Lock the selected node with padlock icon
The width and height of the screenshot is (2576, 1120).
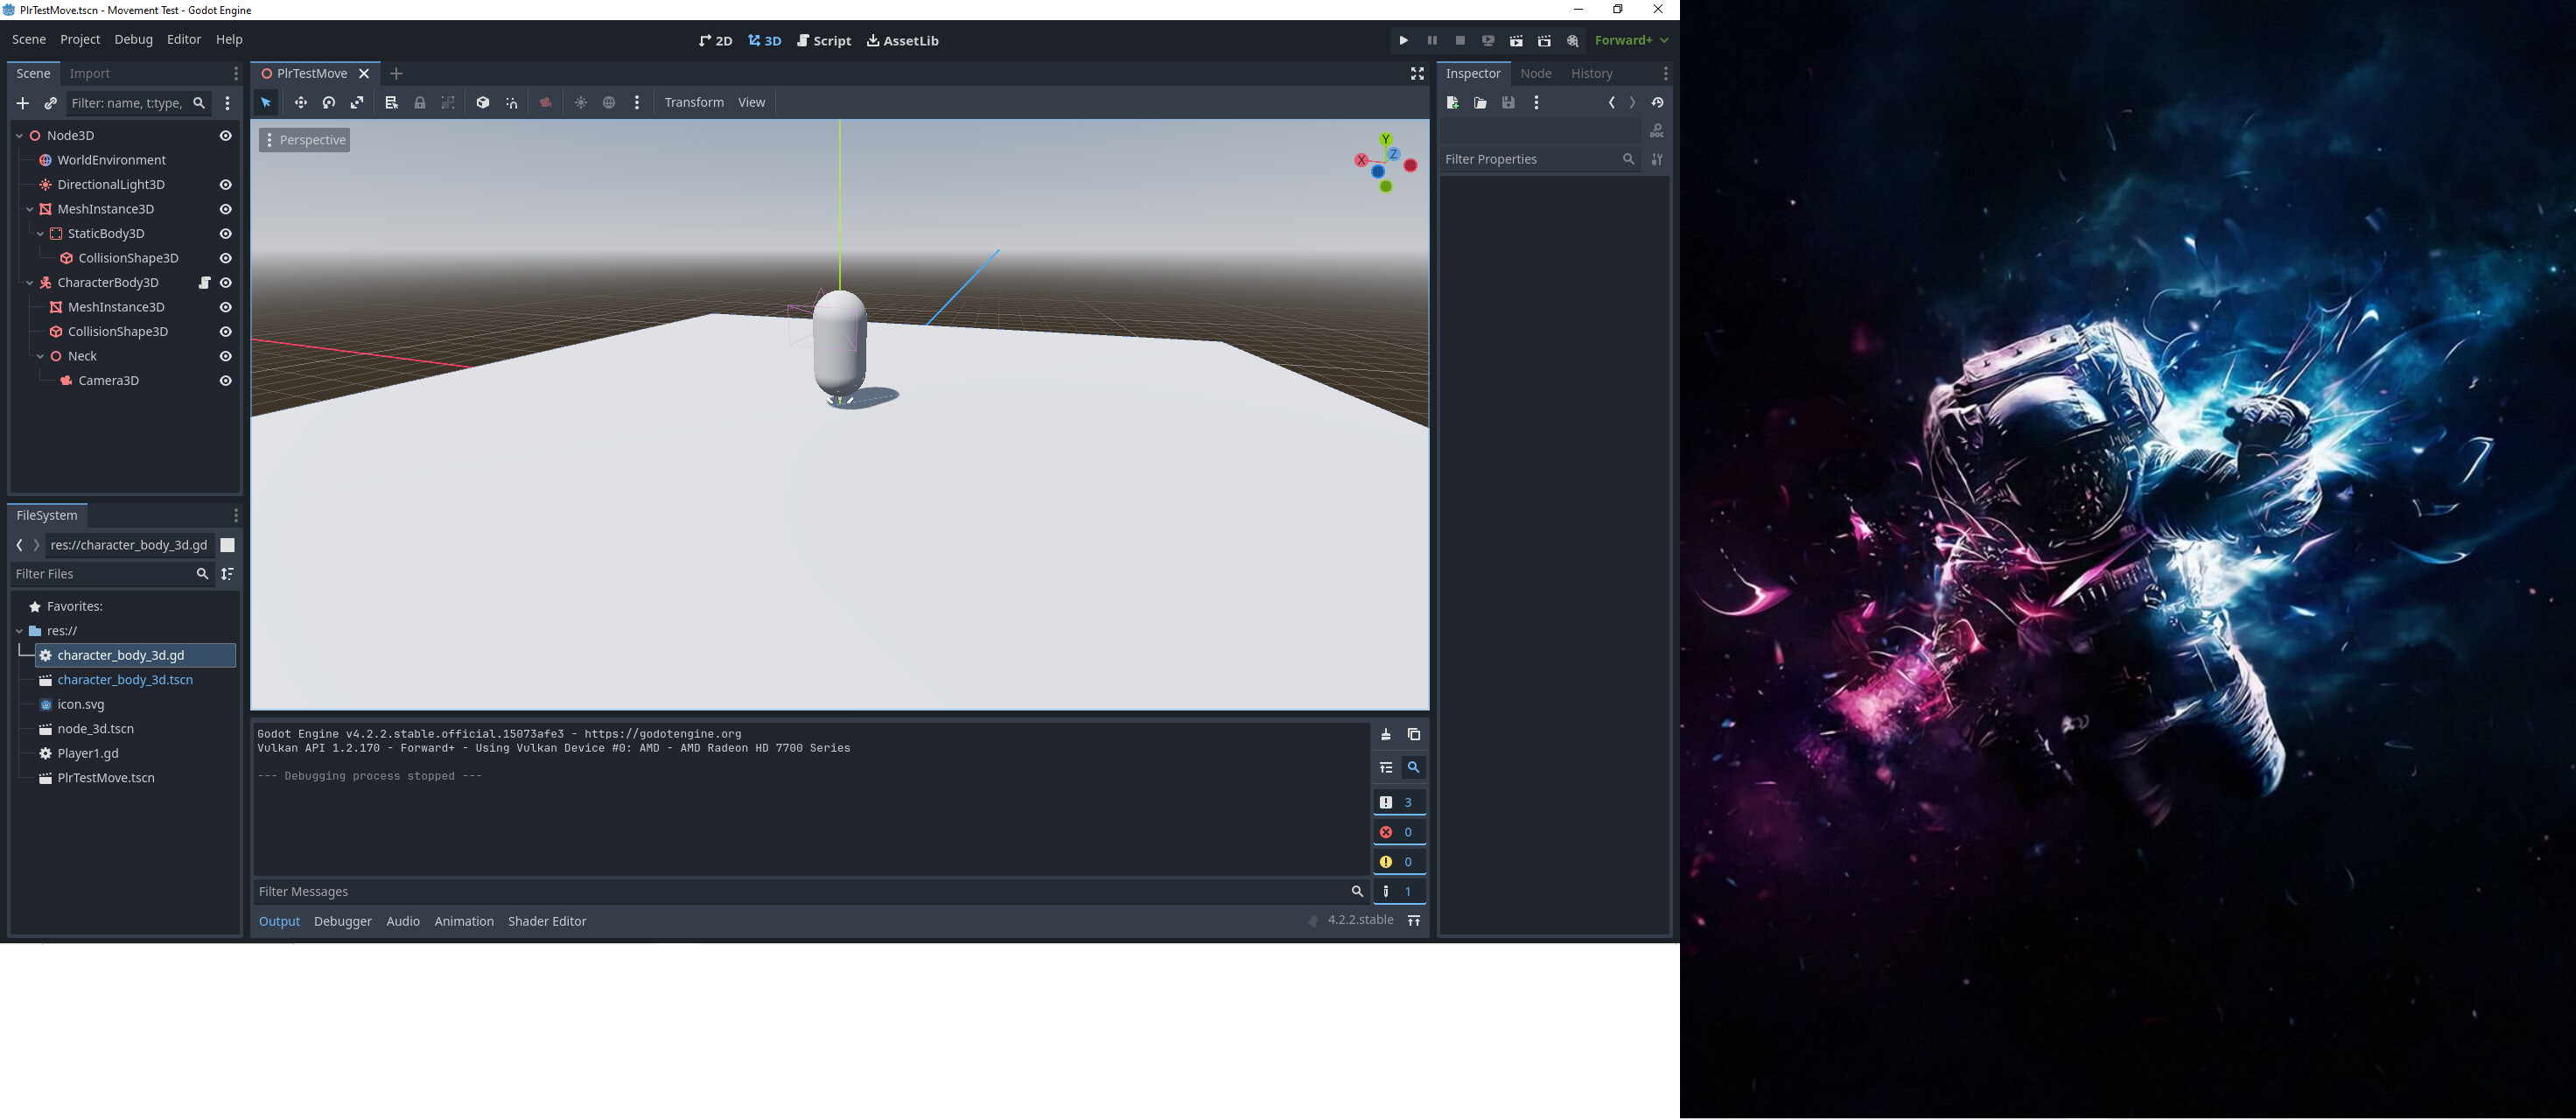(420, 103)
